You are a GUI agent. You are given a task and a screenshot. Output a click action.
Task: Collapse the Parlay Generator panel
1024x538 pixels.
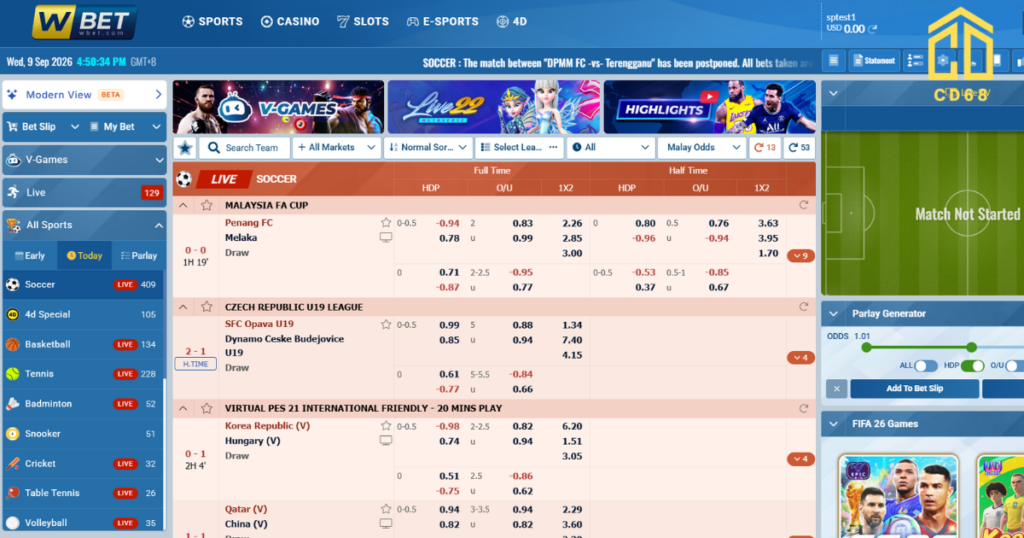click(x=834, y=314)
